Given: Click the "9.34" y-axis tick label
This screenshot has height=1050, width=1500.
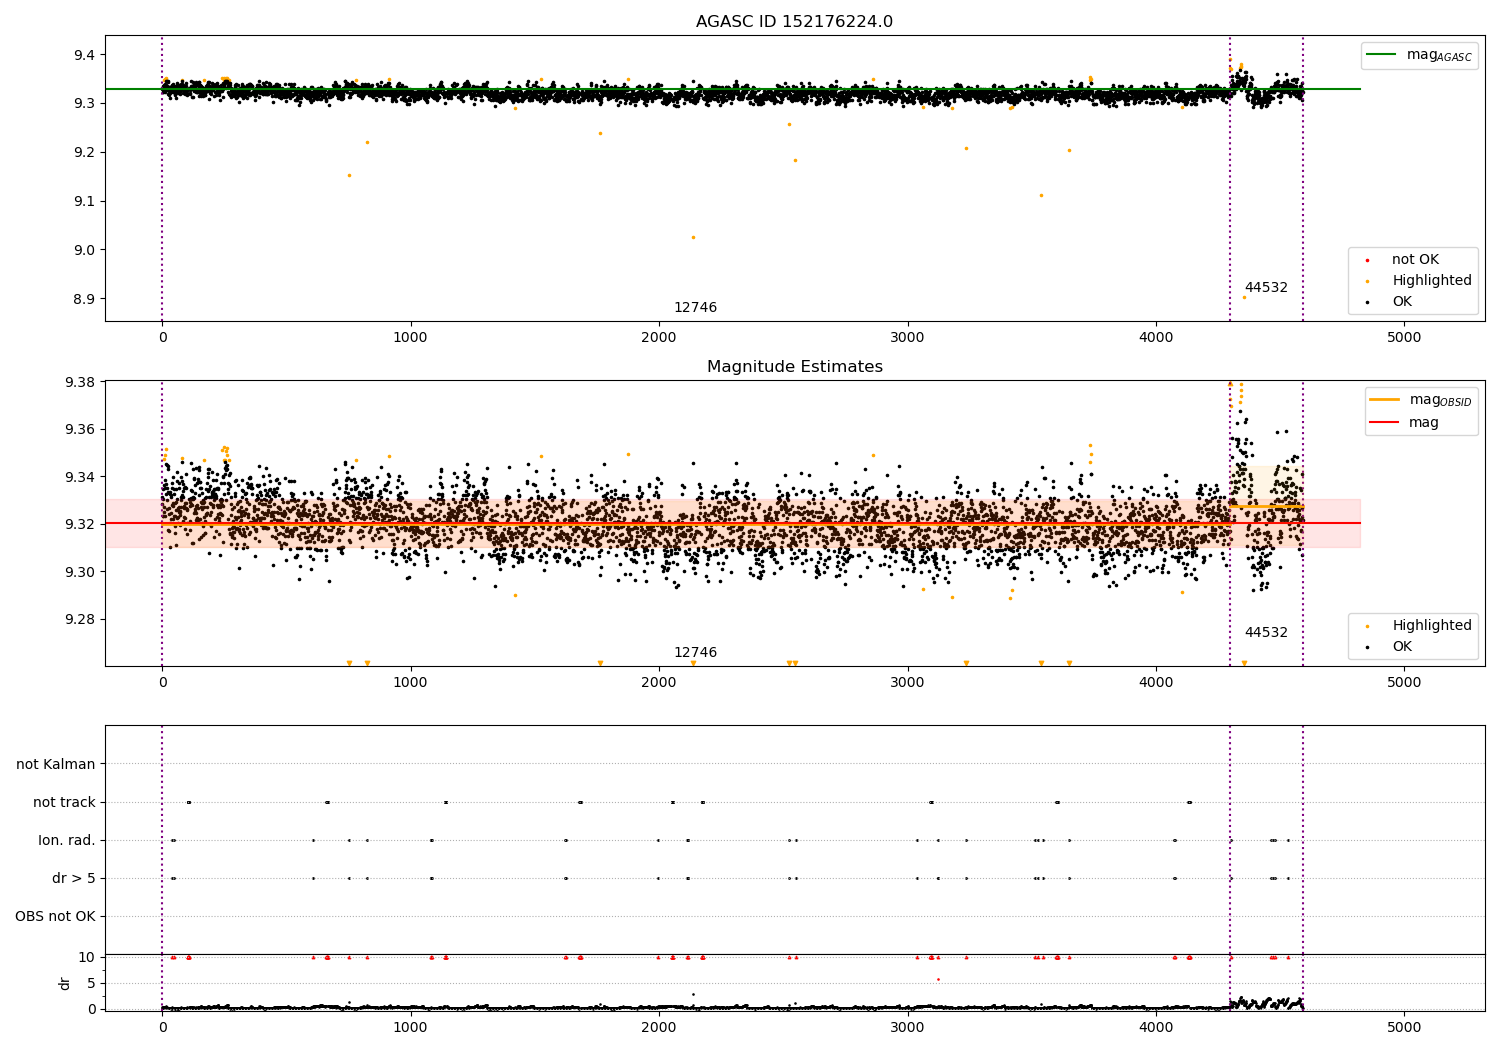Looking at the screenshot, I should [x=80, y=477].
